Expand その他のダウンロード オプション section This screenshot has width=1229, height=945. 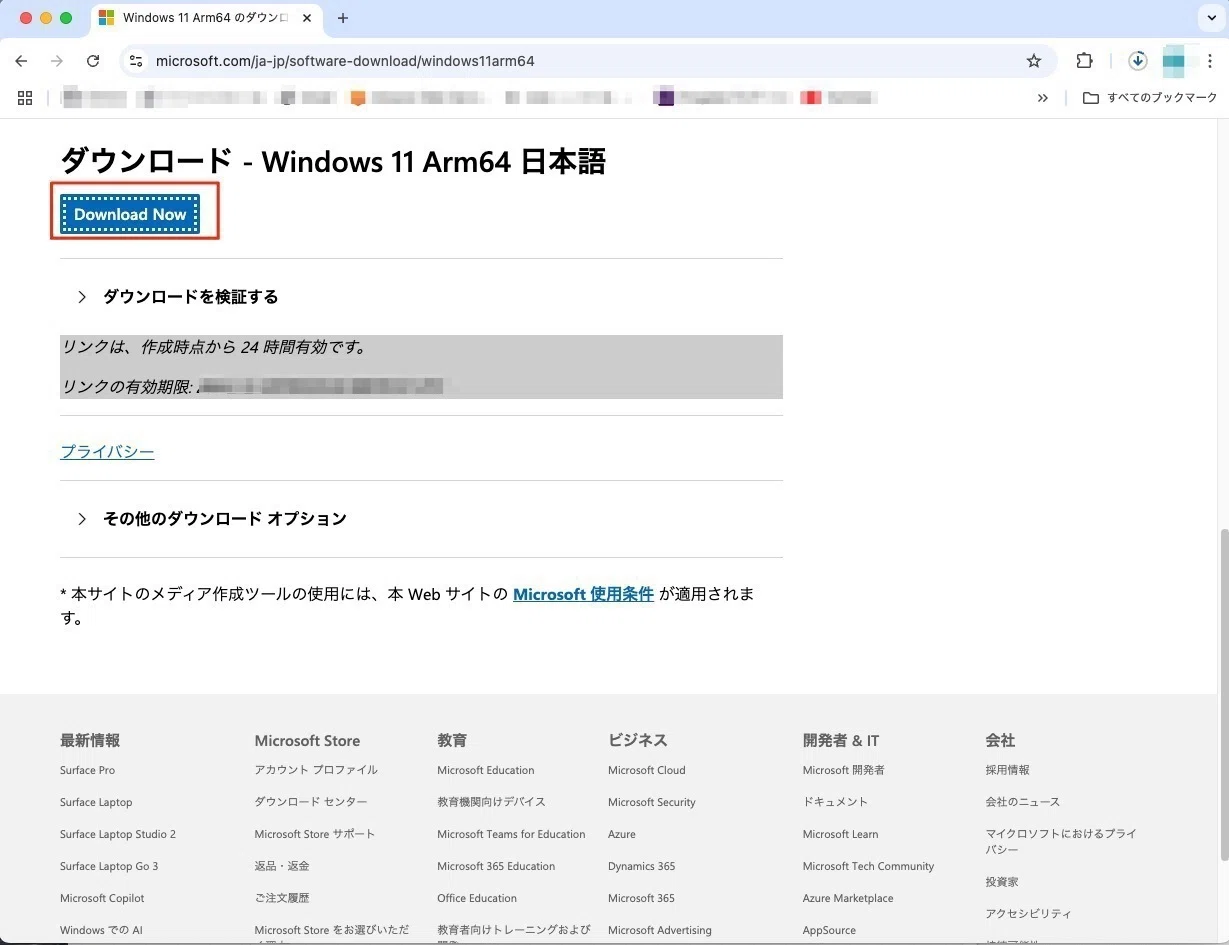click(213, 519)
